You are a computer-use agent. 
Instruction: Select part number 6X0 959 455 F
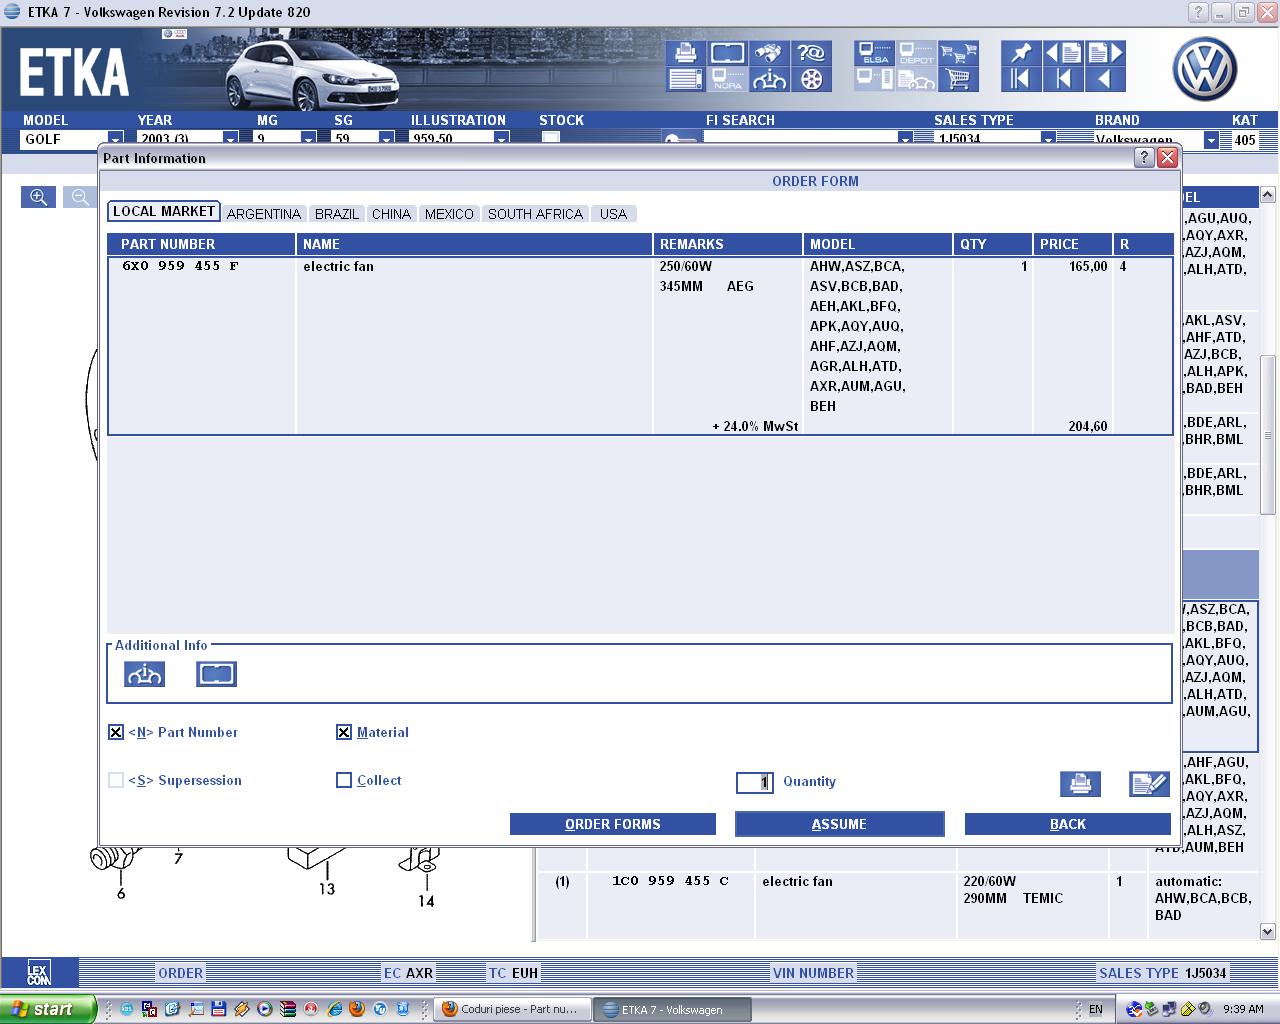[x=180, y=266]
